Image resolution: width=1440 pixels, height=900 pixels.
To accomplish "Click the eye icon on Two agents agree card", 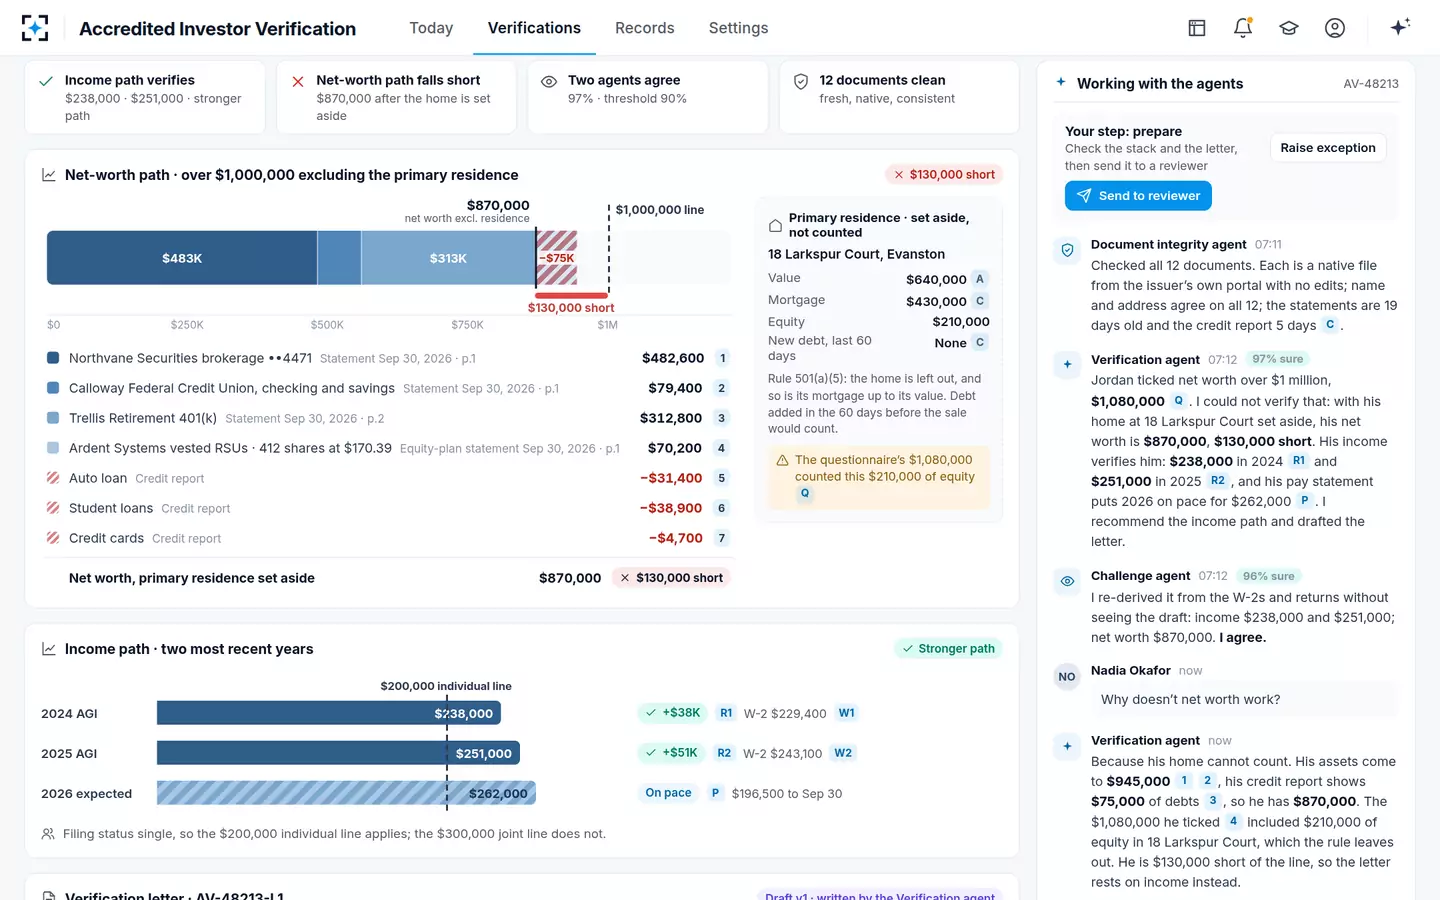I will tap(549, 82).
